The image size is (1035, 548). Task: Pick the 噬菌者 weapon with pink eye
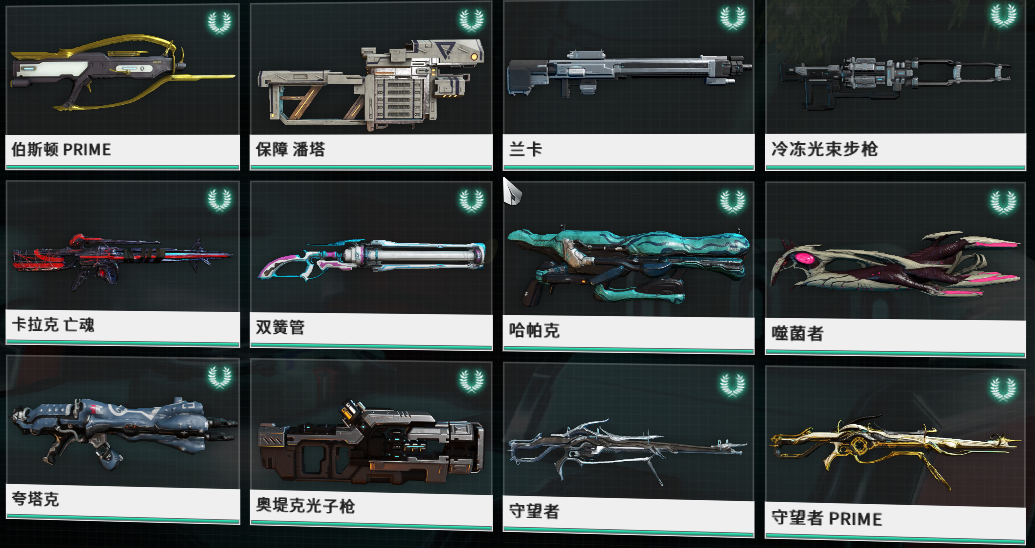[x=896, y=264]
